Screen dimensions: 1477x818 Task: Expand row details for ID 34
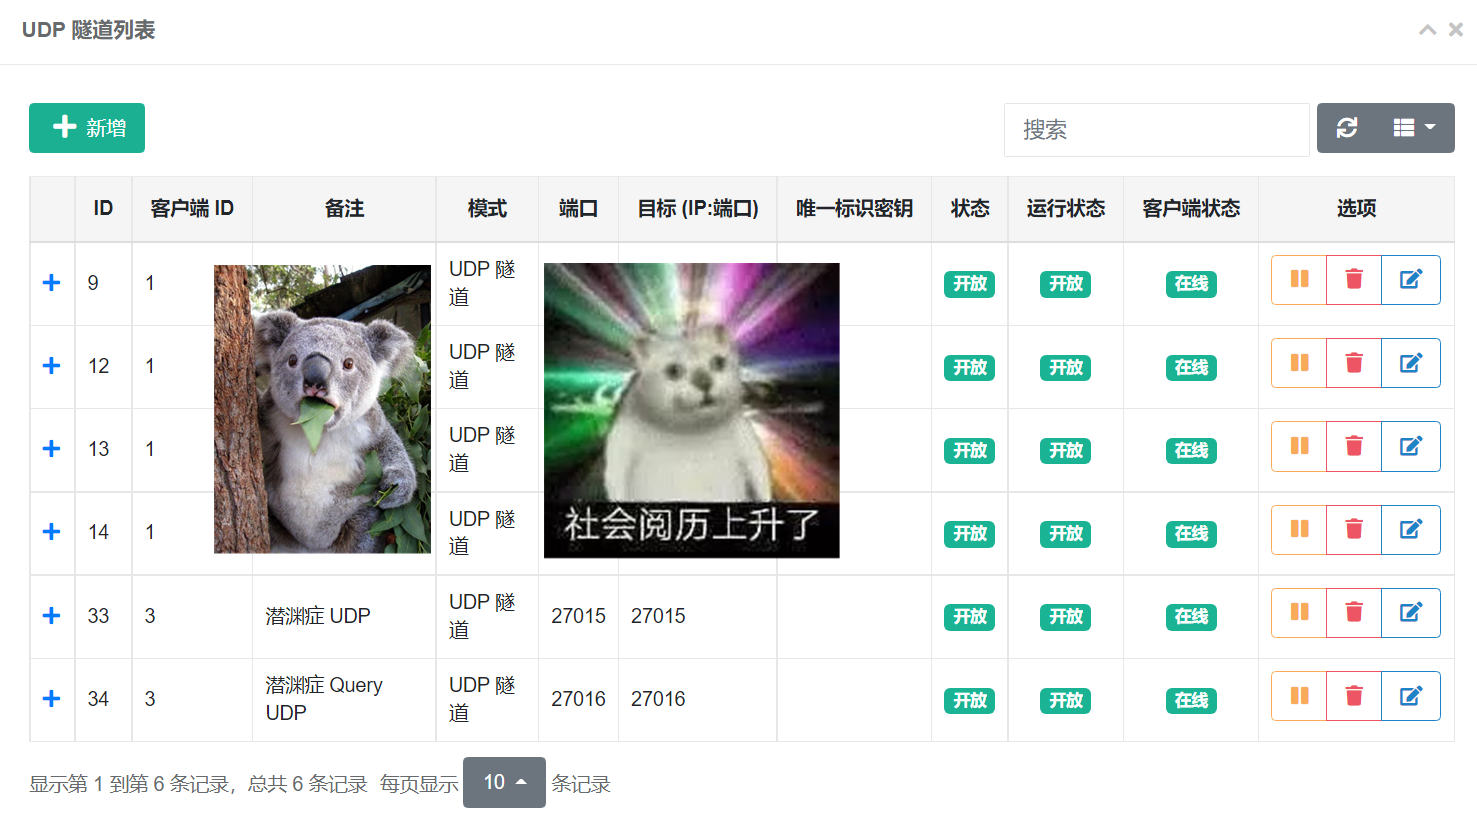(x=52, y=699)
